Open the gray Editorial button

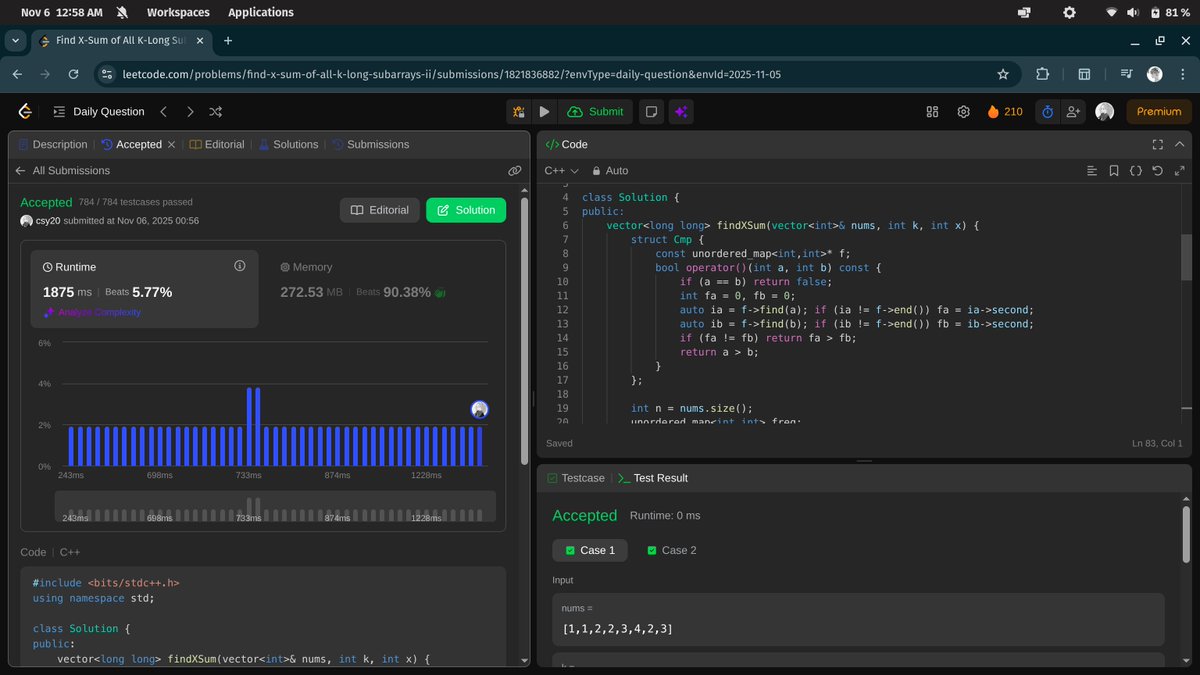[x=379, y=210]
